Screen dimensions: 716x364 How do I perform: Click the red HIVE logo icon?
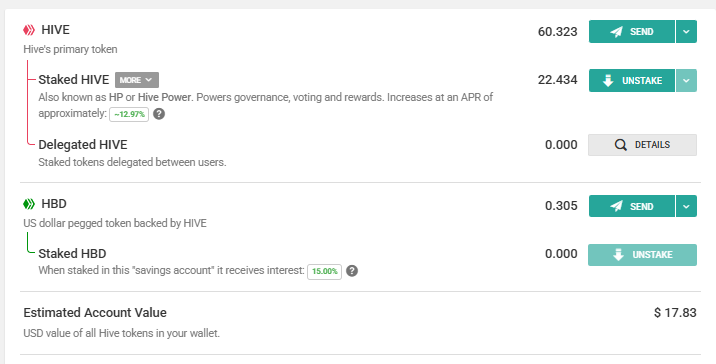(29, 30)
